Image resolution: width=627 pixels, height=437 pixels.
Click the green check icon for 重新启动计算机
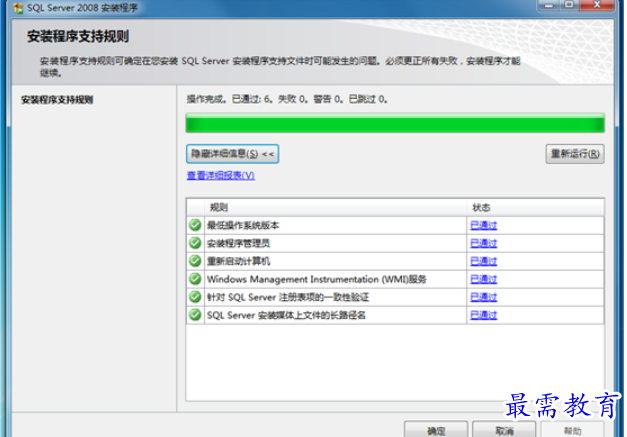tap(195, 261)
